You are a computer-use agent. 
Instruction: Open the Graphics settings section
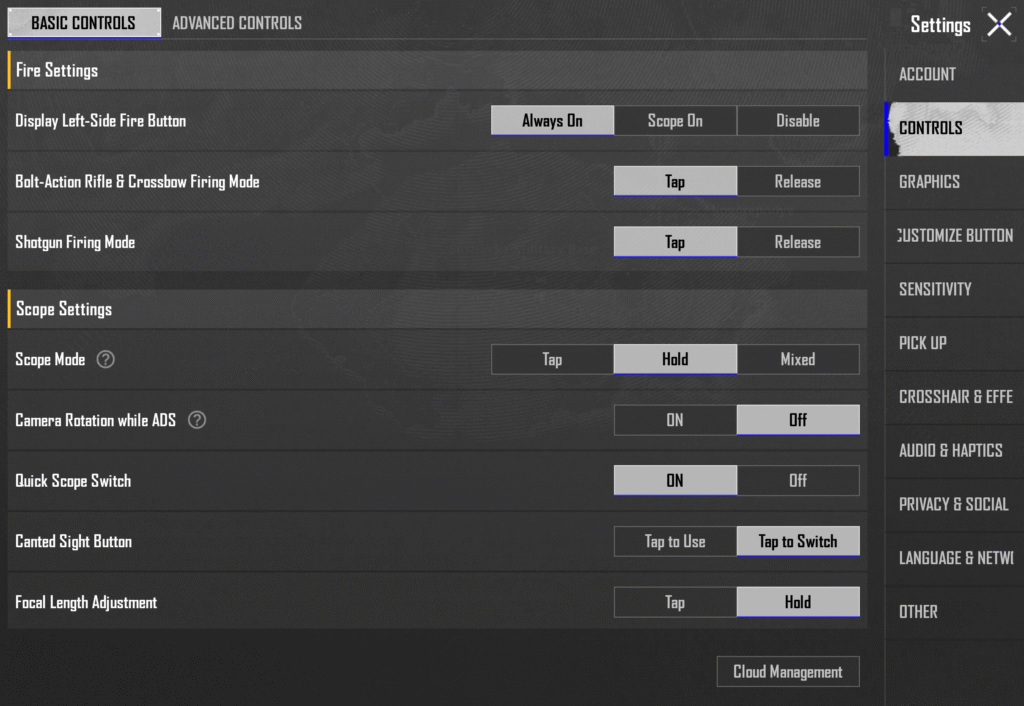[x=930, y=182]
